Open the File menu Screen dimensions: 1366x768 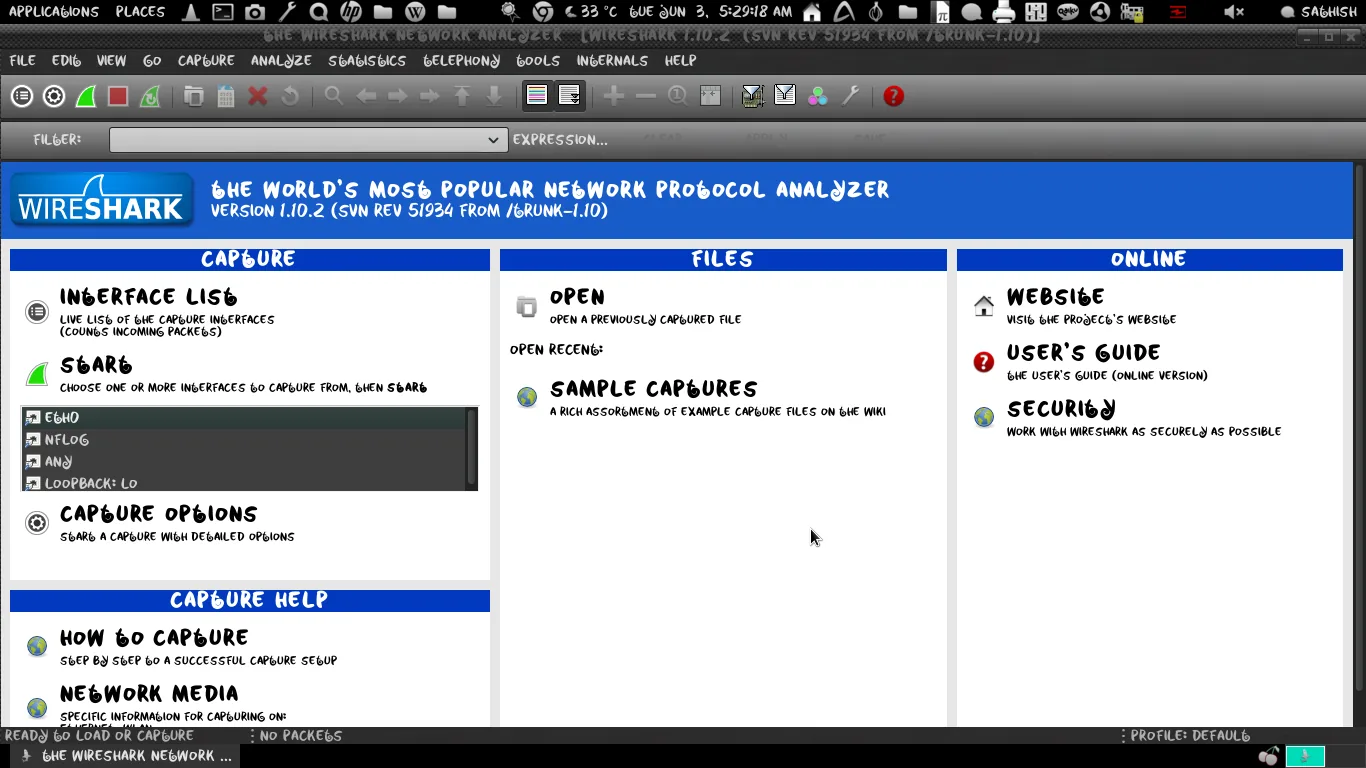pos(22,61)
